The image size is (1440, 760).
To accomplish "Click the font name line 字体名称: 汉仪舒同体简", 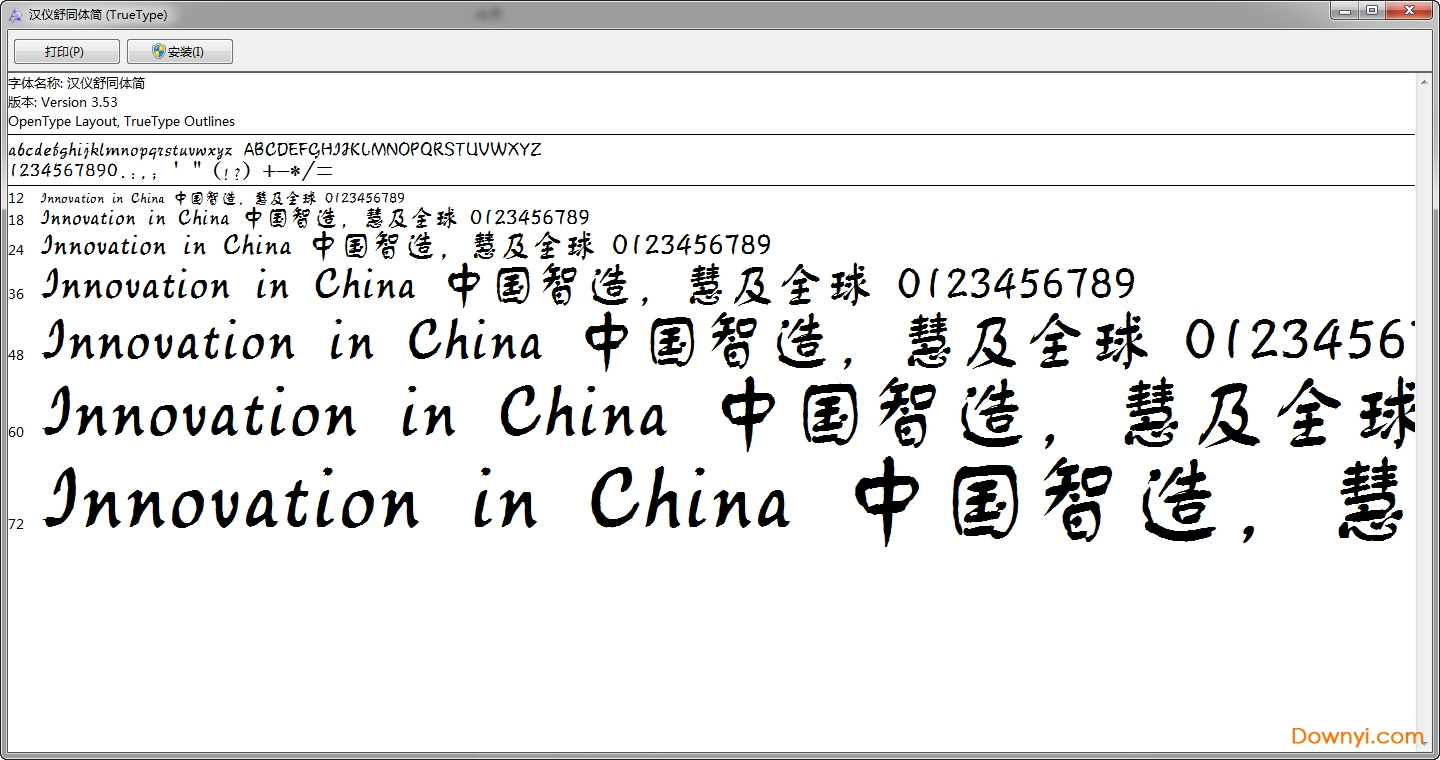I will (77, 83).
